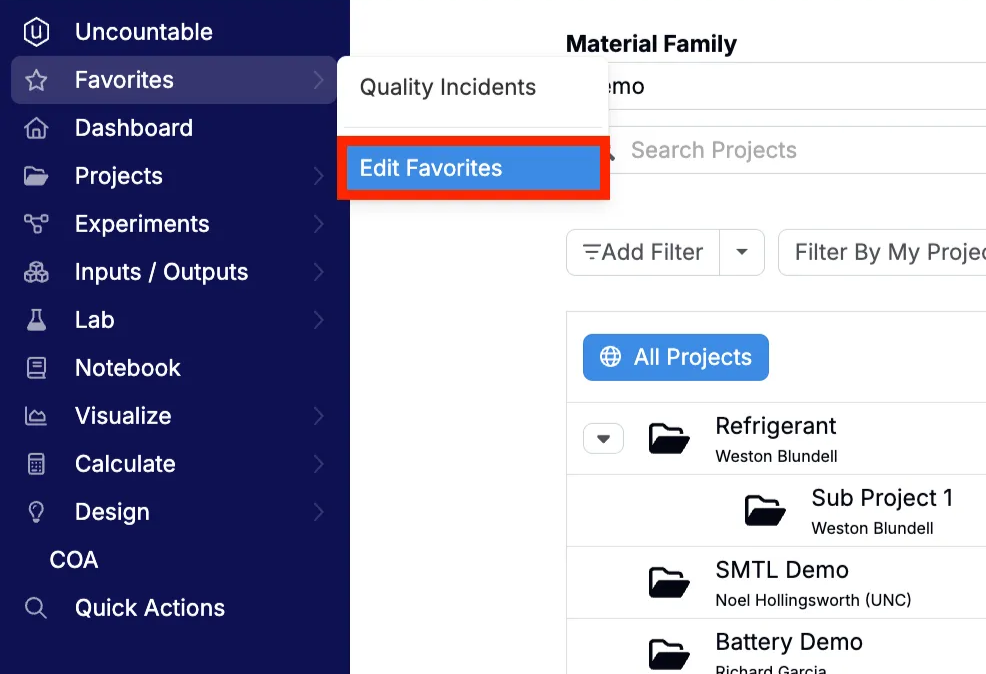Click the Design lightbulb icon

click(x=36, y=512)
